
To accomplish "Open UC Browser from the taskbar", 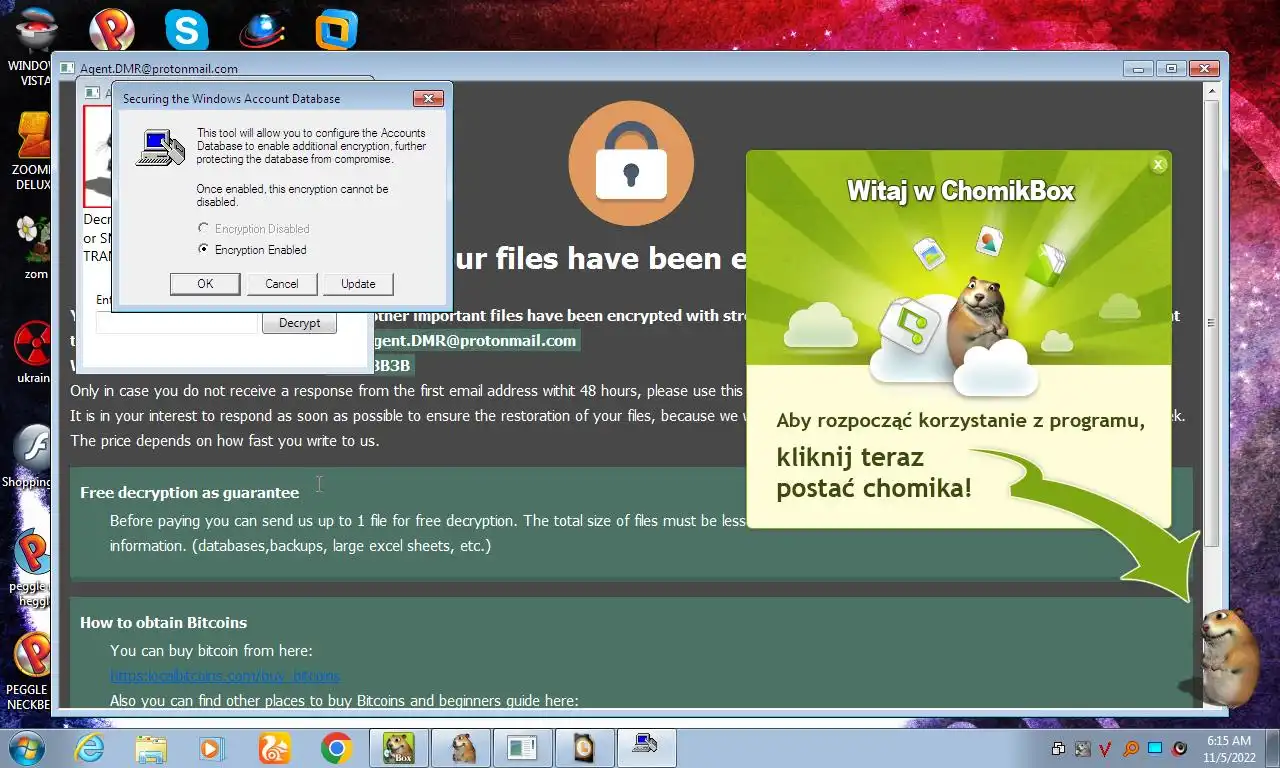I will [x=274, y=747].
